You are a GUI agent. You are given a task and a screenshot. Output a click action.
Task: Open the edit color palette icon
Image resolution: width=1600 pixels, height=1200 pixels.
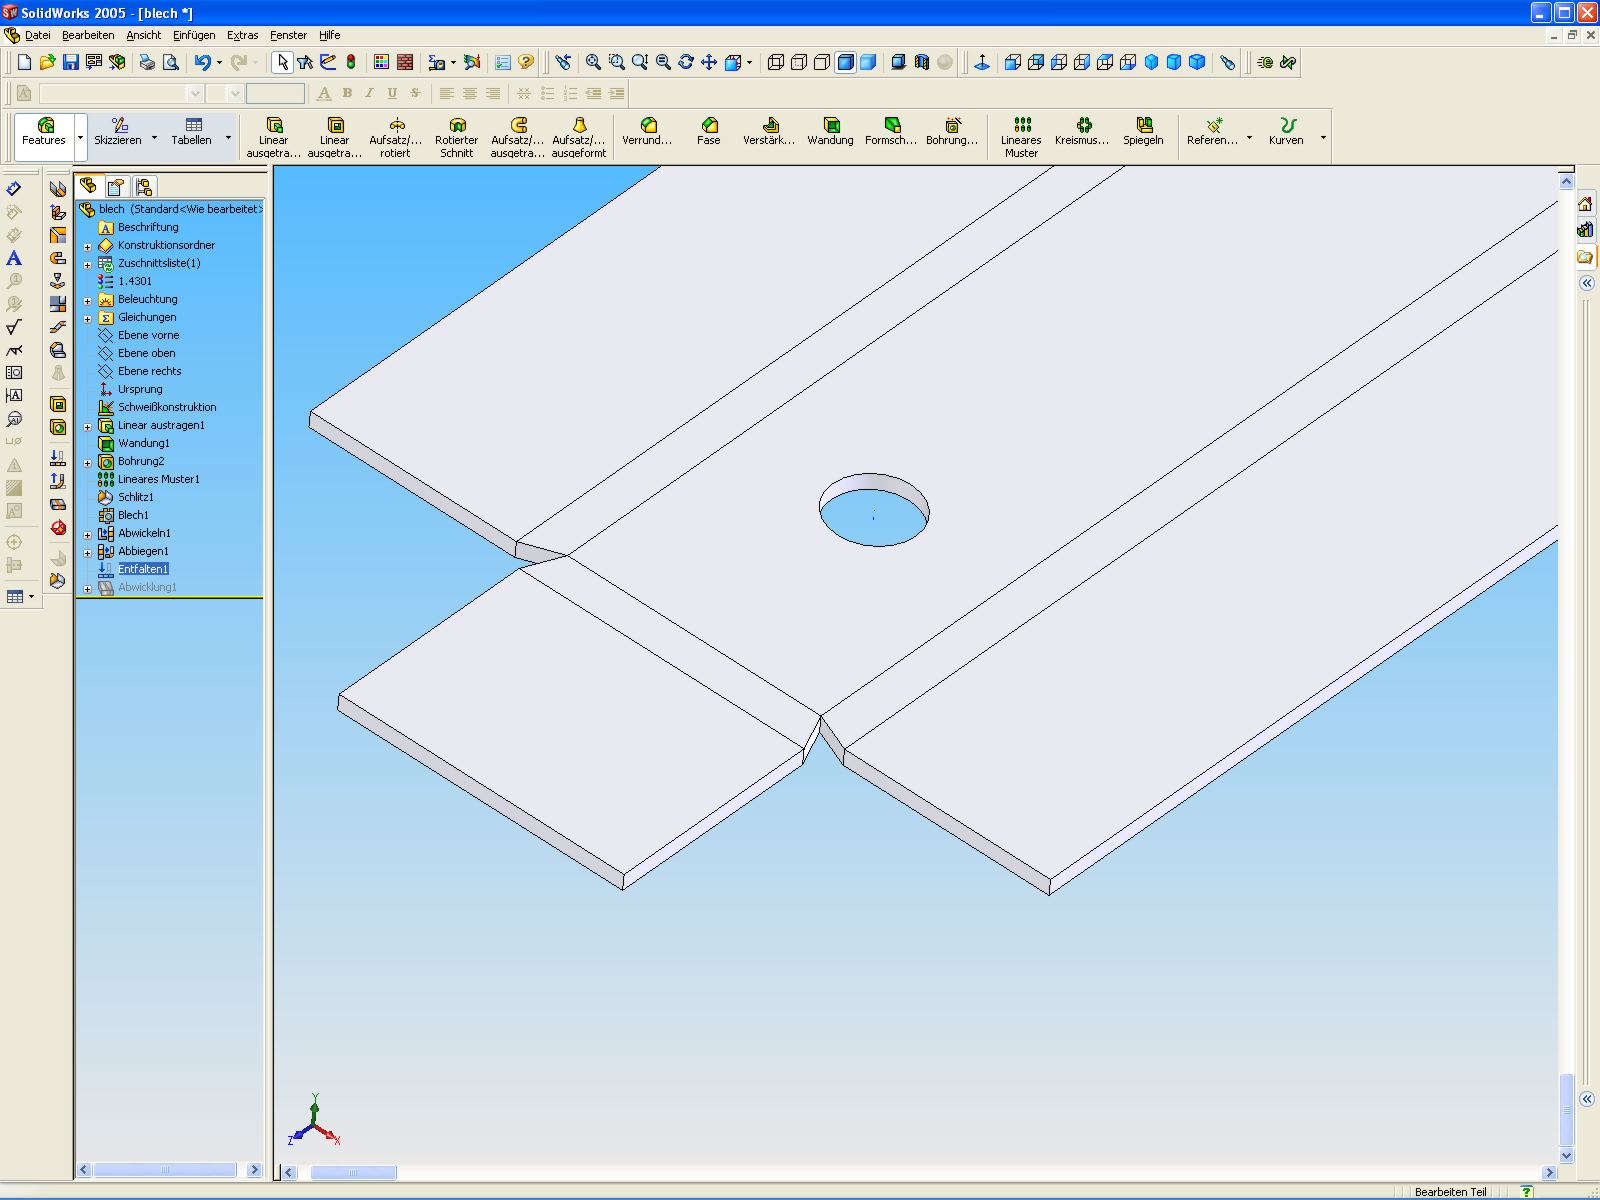(x=381, y=62)
